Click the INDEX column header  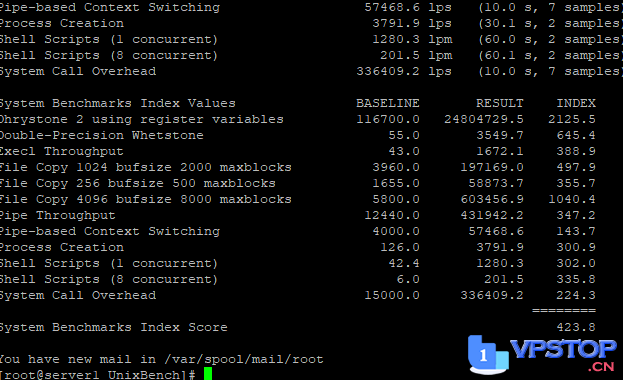(576, 103)
